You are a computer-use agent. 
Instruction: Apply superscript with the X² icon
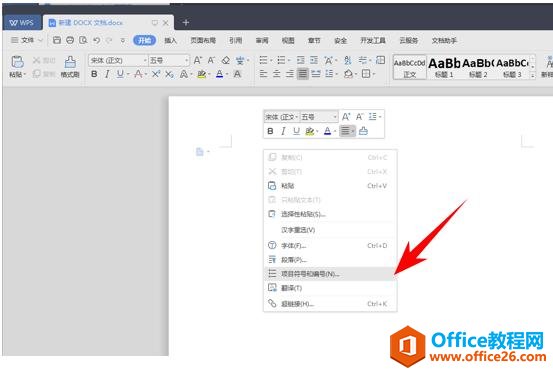156,74
